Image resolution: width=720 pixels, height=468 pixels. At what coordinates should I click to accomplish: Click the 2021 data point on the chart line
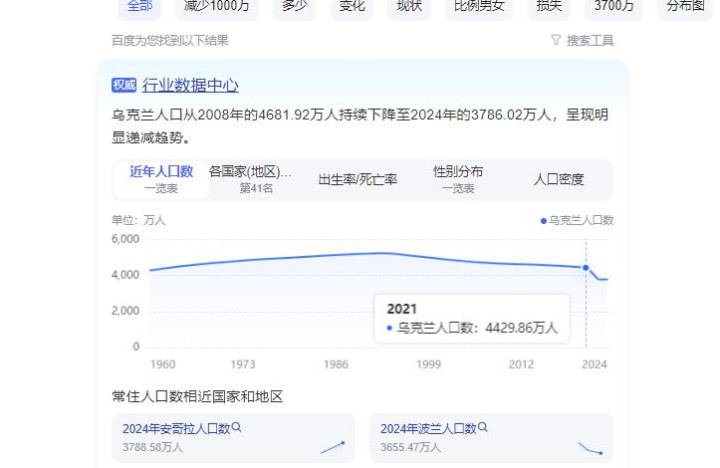tap(585, 268)
